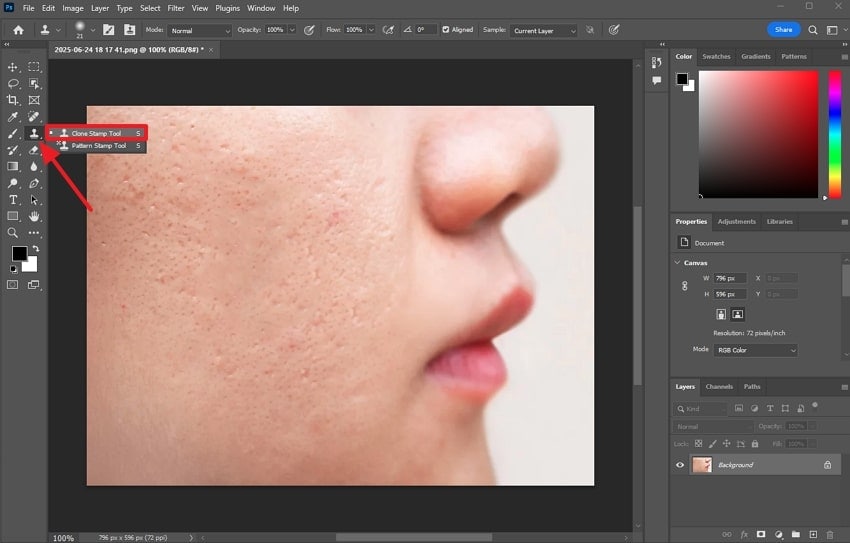Screen dimensions: 850x543
Task: Click the fx layer style icon
Action: pyautogui.click(x=744, y=534)
